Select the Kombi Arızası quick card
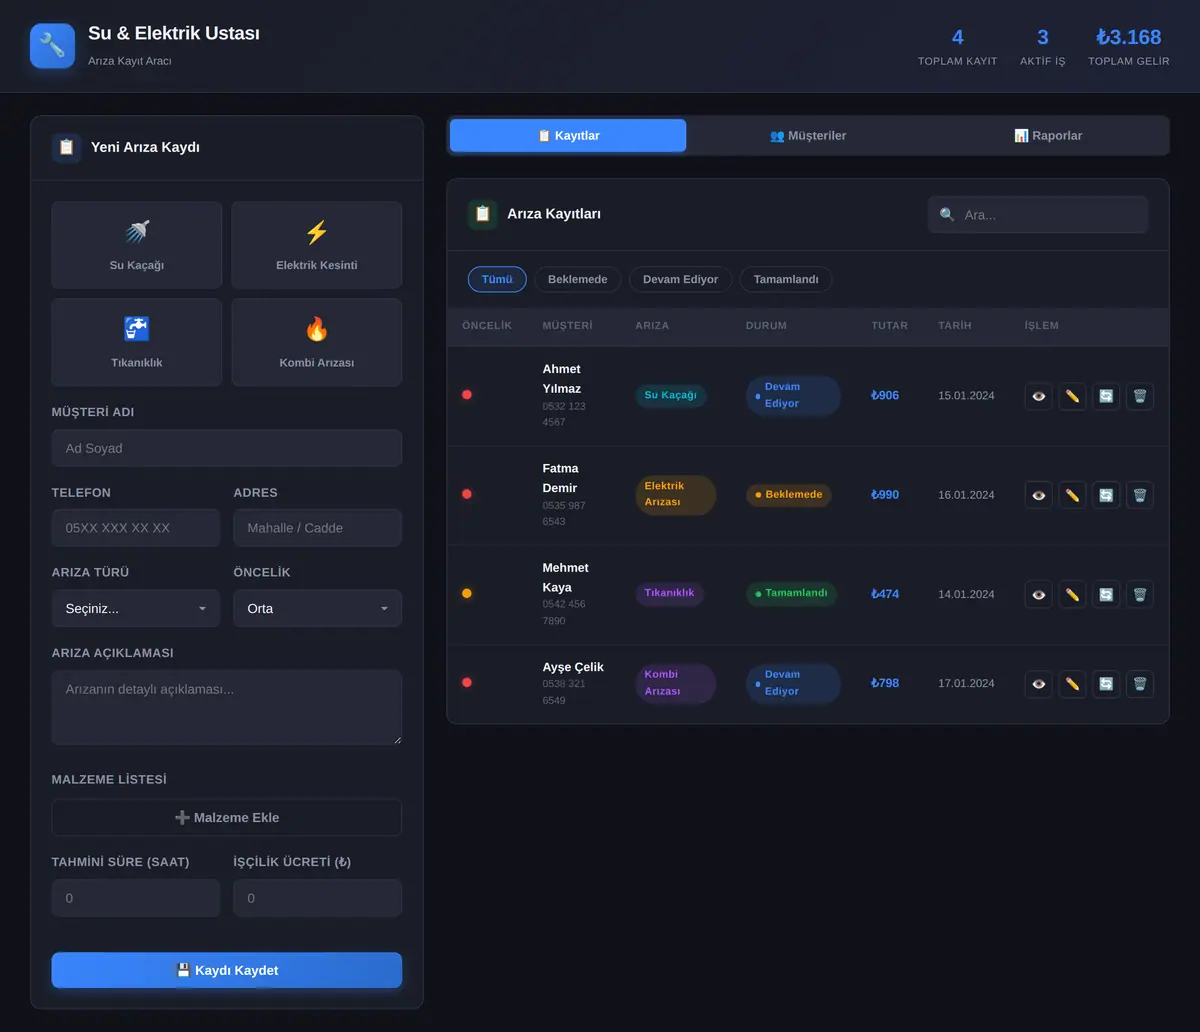The height and width of the screenshot is (1032, 1200). click(317, 342)
